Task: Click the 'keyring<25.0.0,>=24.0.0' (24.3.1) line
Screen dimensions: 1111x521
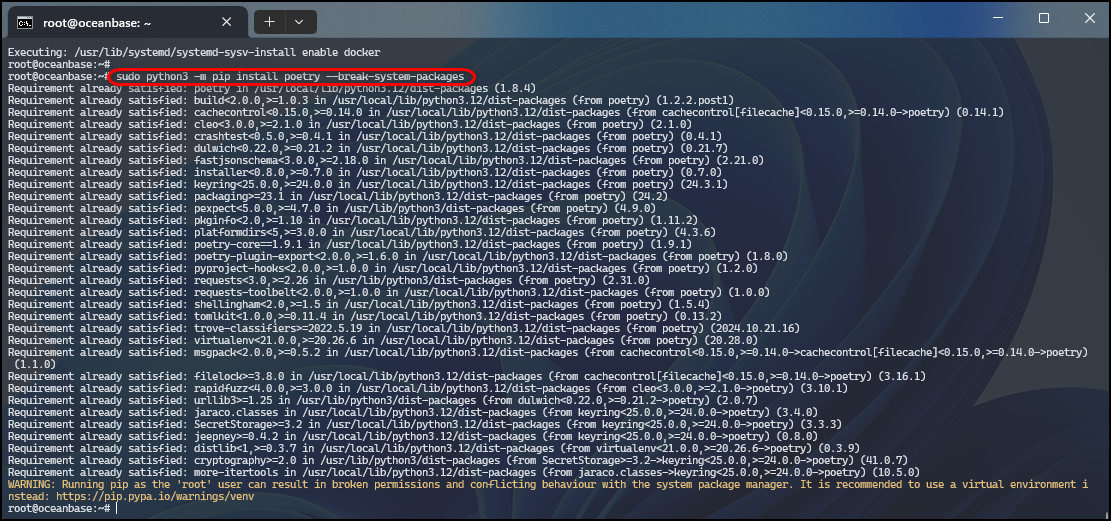Action: click(368, 184)
